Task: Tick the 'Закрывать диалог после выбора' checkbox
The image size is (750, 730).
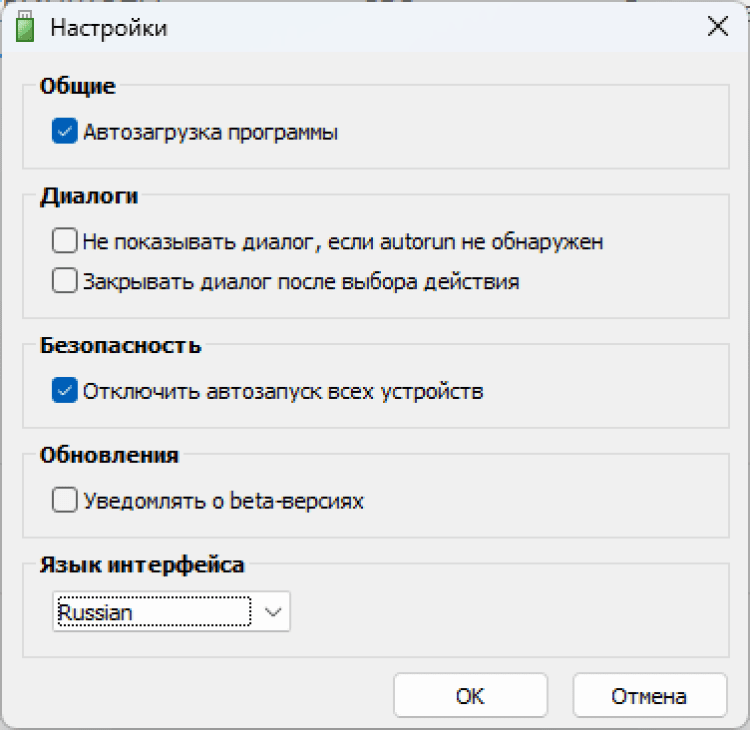Action: (x=65, y=281)
